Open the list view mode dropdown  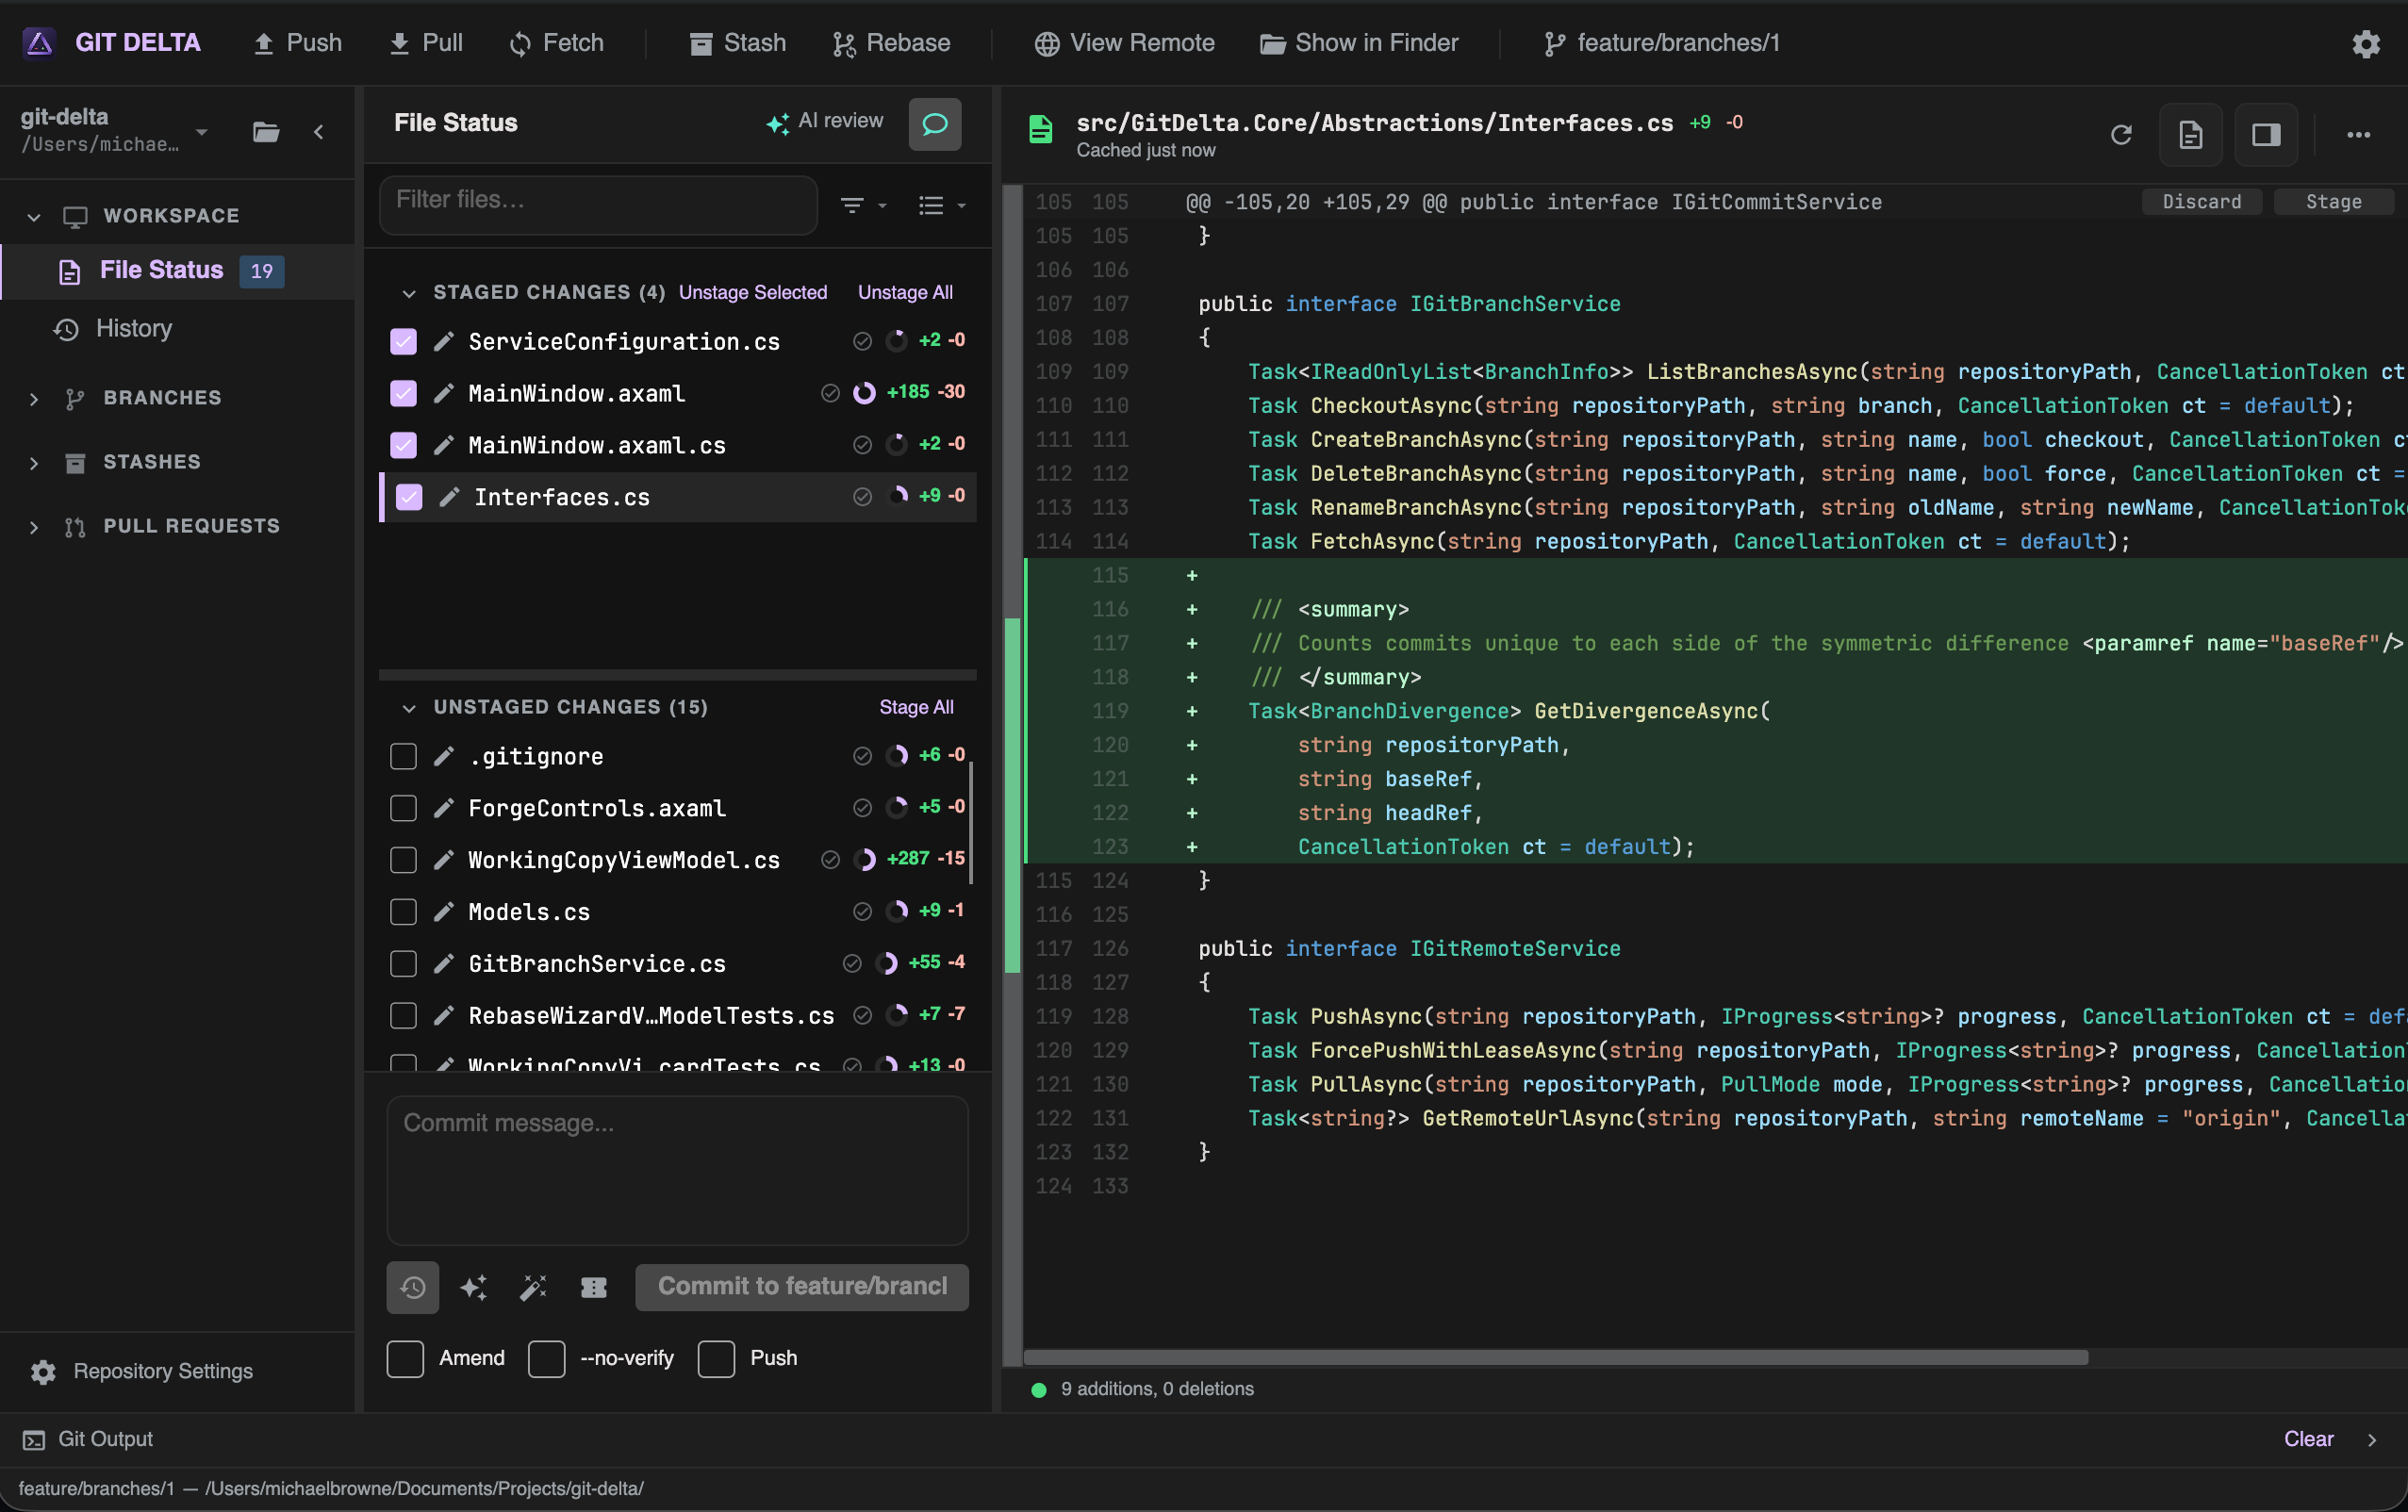coord(942,206)
